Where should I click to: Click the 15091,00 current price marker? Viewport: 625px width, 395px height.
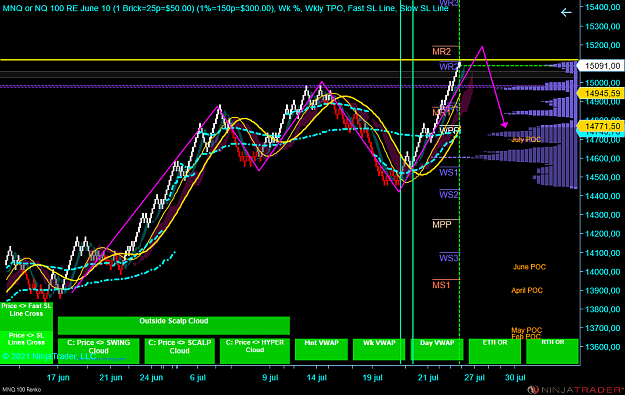point(601,66)
